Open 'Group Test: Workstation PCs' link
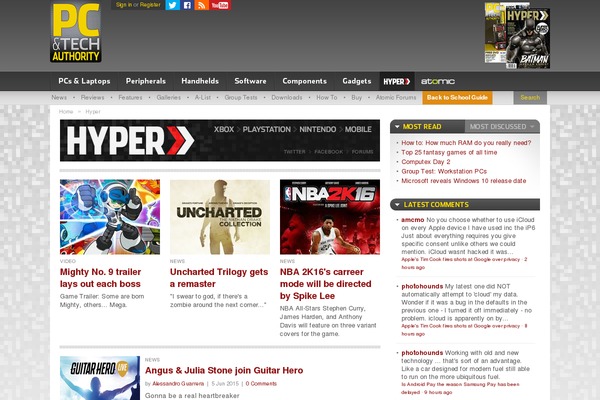600x400 pixels. 444,171
